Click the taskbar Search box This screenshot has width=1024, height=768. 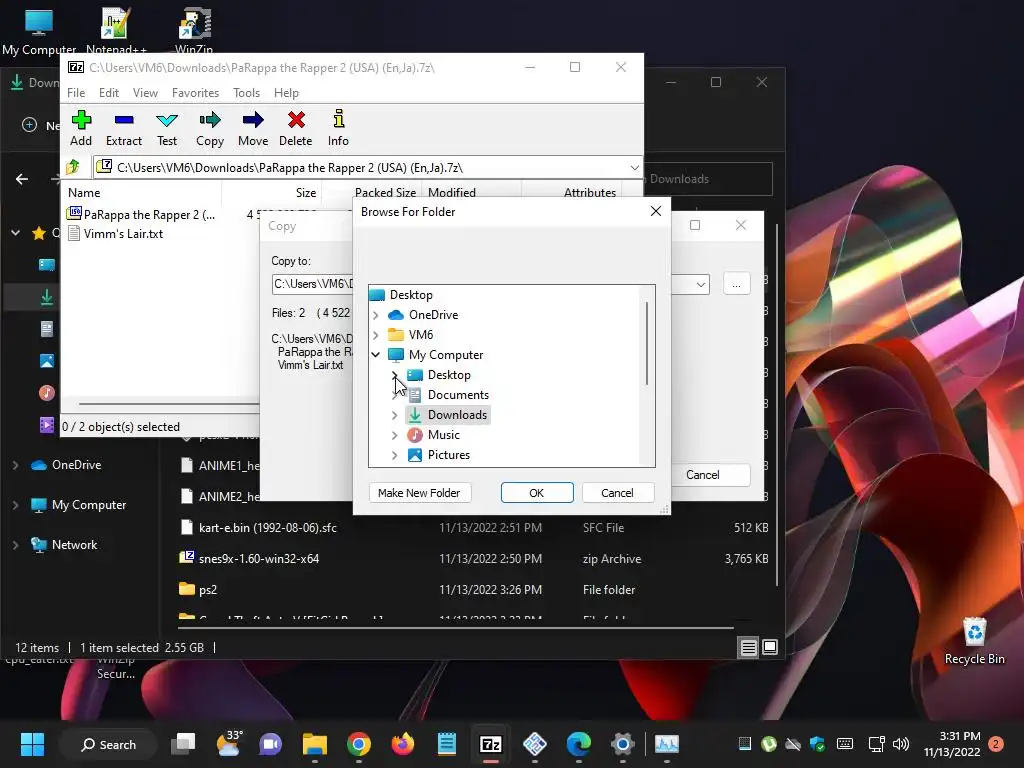pyautogui.click(x=108, y=744)
